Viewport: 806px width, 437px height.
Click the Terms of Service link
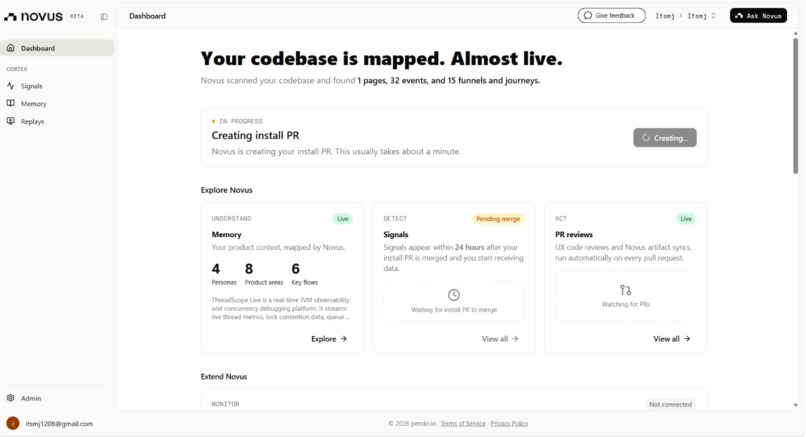463,424
